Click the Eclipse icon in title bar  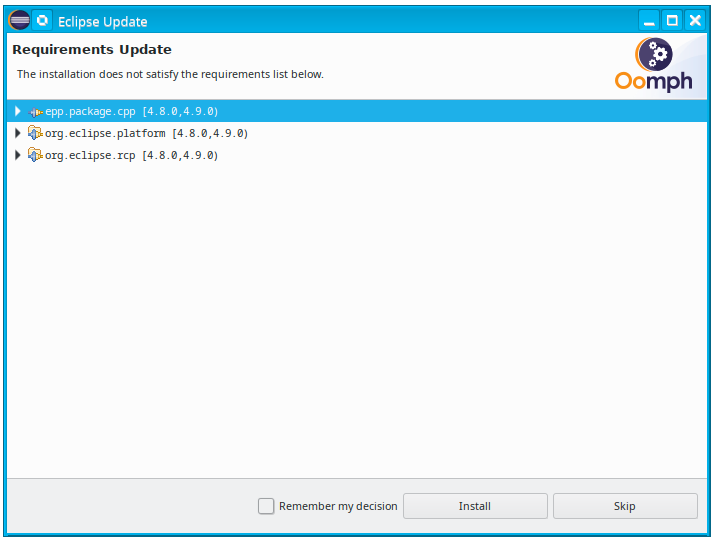point(19,21)
